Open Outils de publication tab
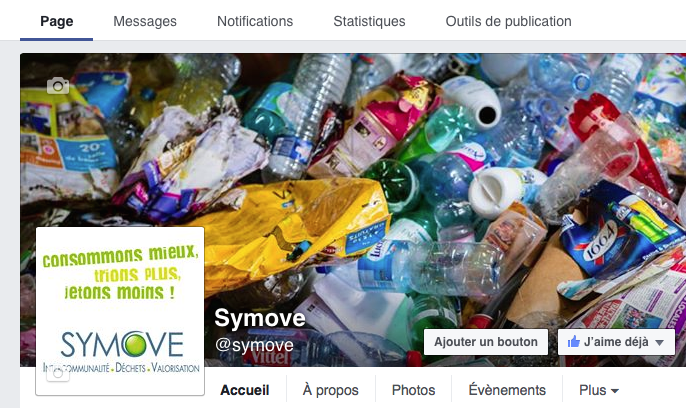 [508, 21]
